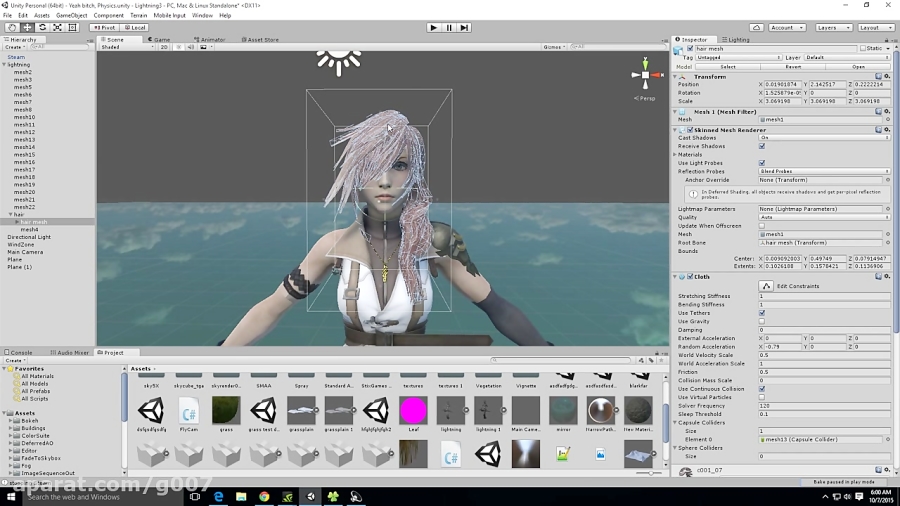This screenshot has height=506, width=900.
Task: Open Mesh Filter gear settings
Action: (887, 112)
